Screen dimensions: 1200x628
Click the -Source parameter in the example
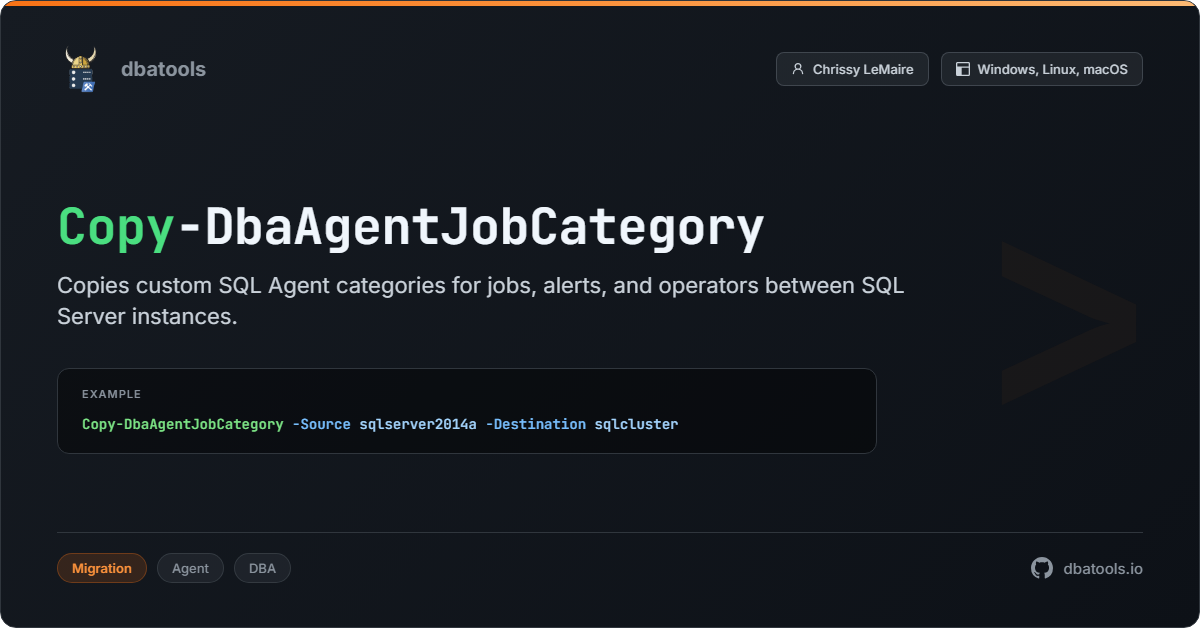pos(321,424)
